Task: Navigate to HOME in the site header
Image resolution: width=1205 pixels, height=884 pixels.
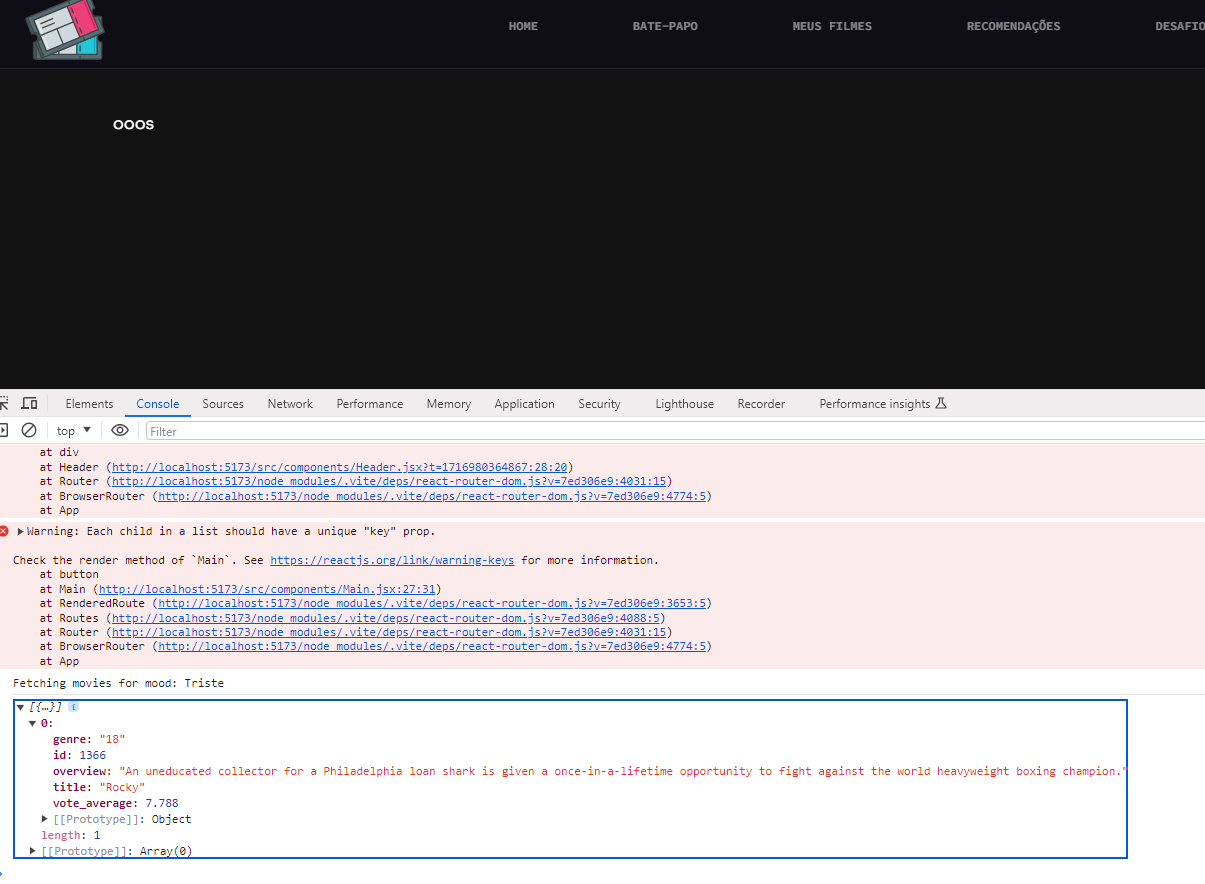Action: 523,26
